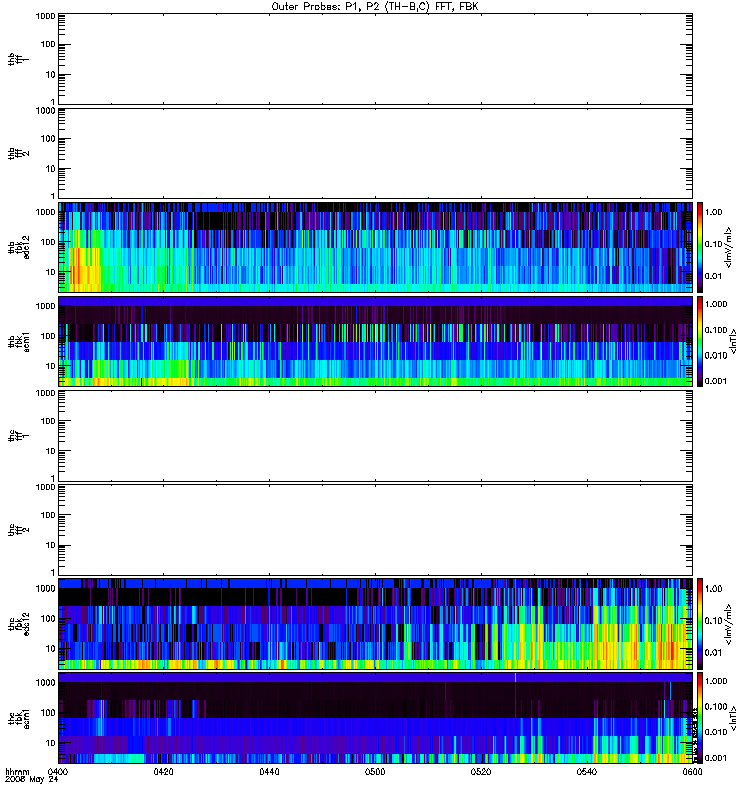
Task: Click the thc scm1 nT color bar
Action: point(700,718)
